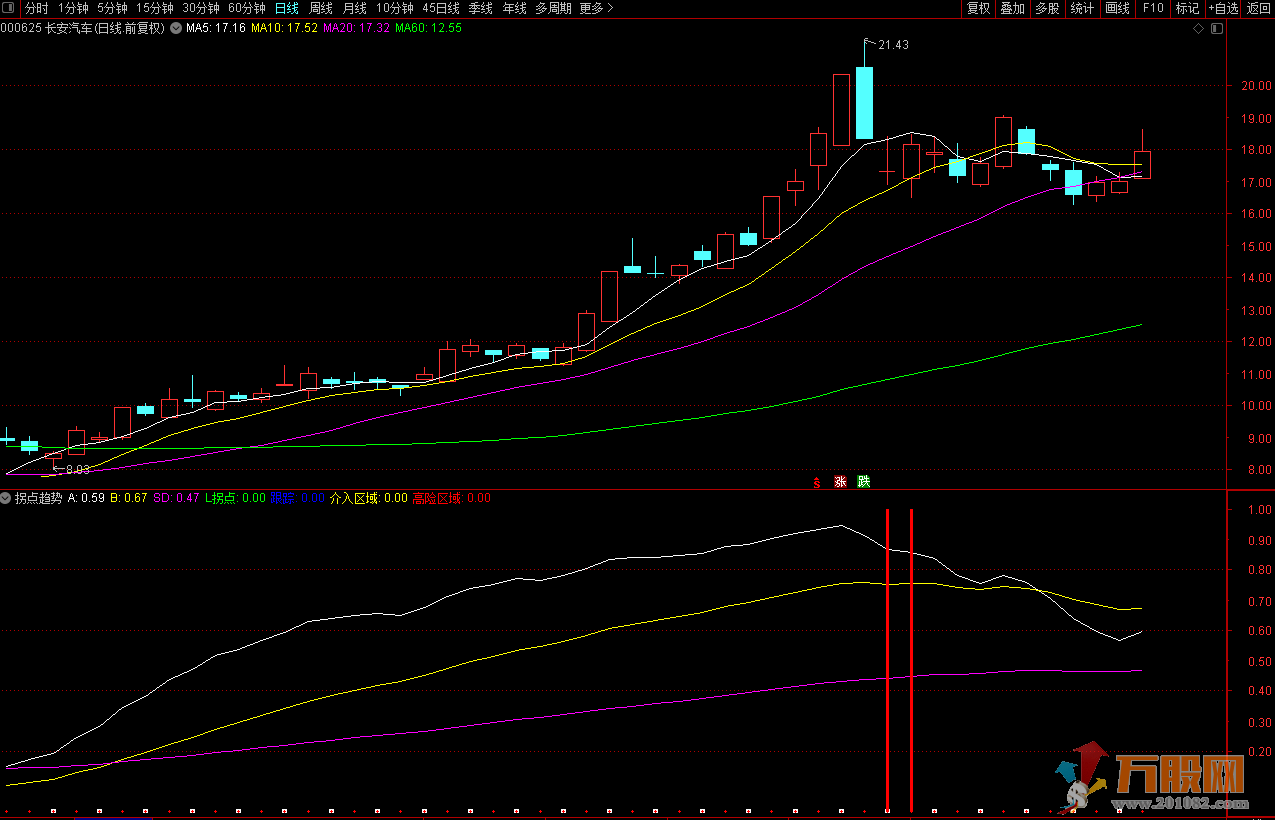Click the 21.43 high price marker
Screen dimensions: 1275x820
893,45
